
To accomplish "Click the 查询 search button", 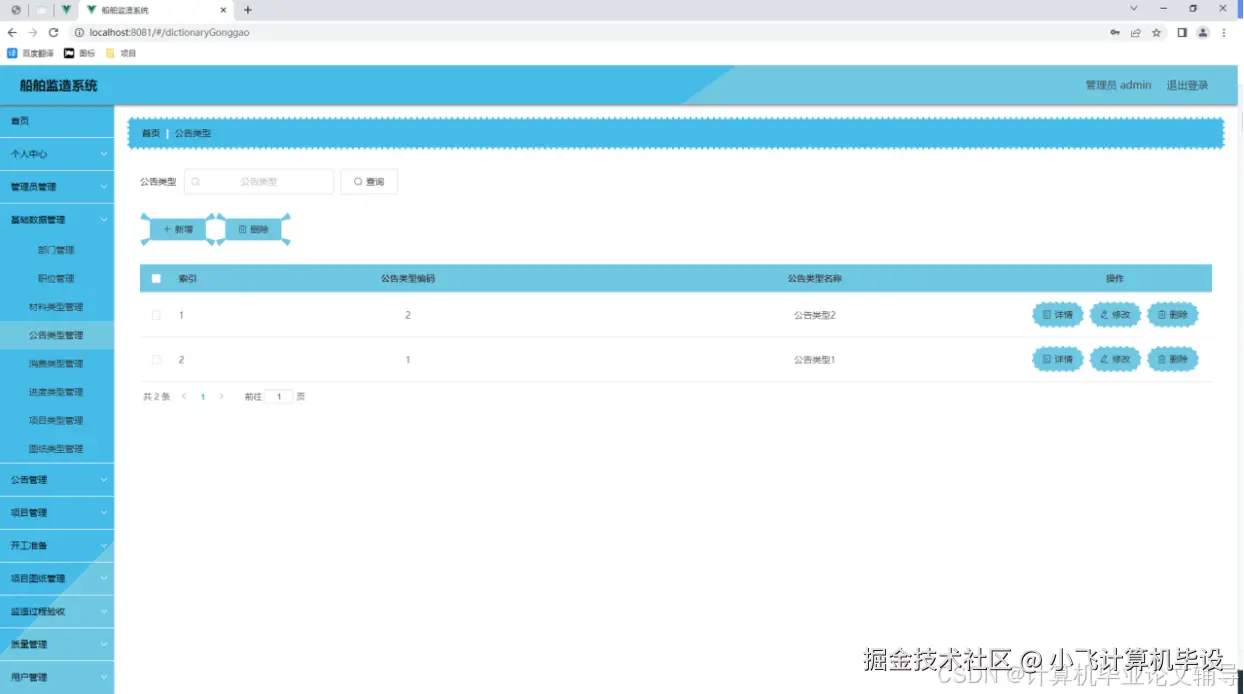I will click(369, 181).
